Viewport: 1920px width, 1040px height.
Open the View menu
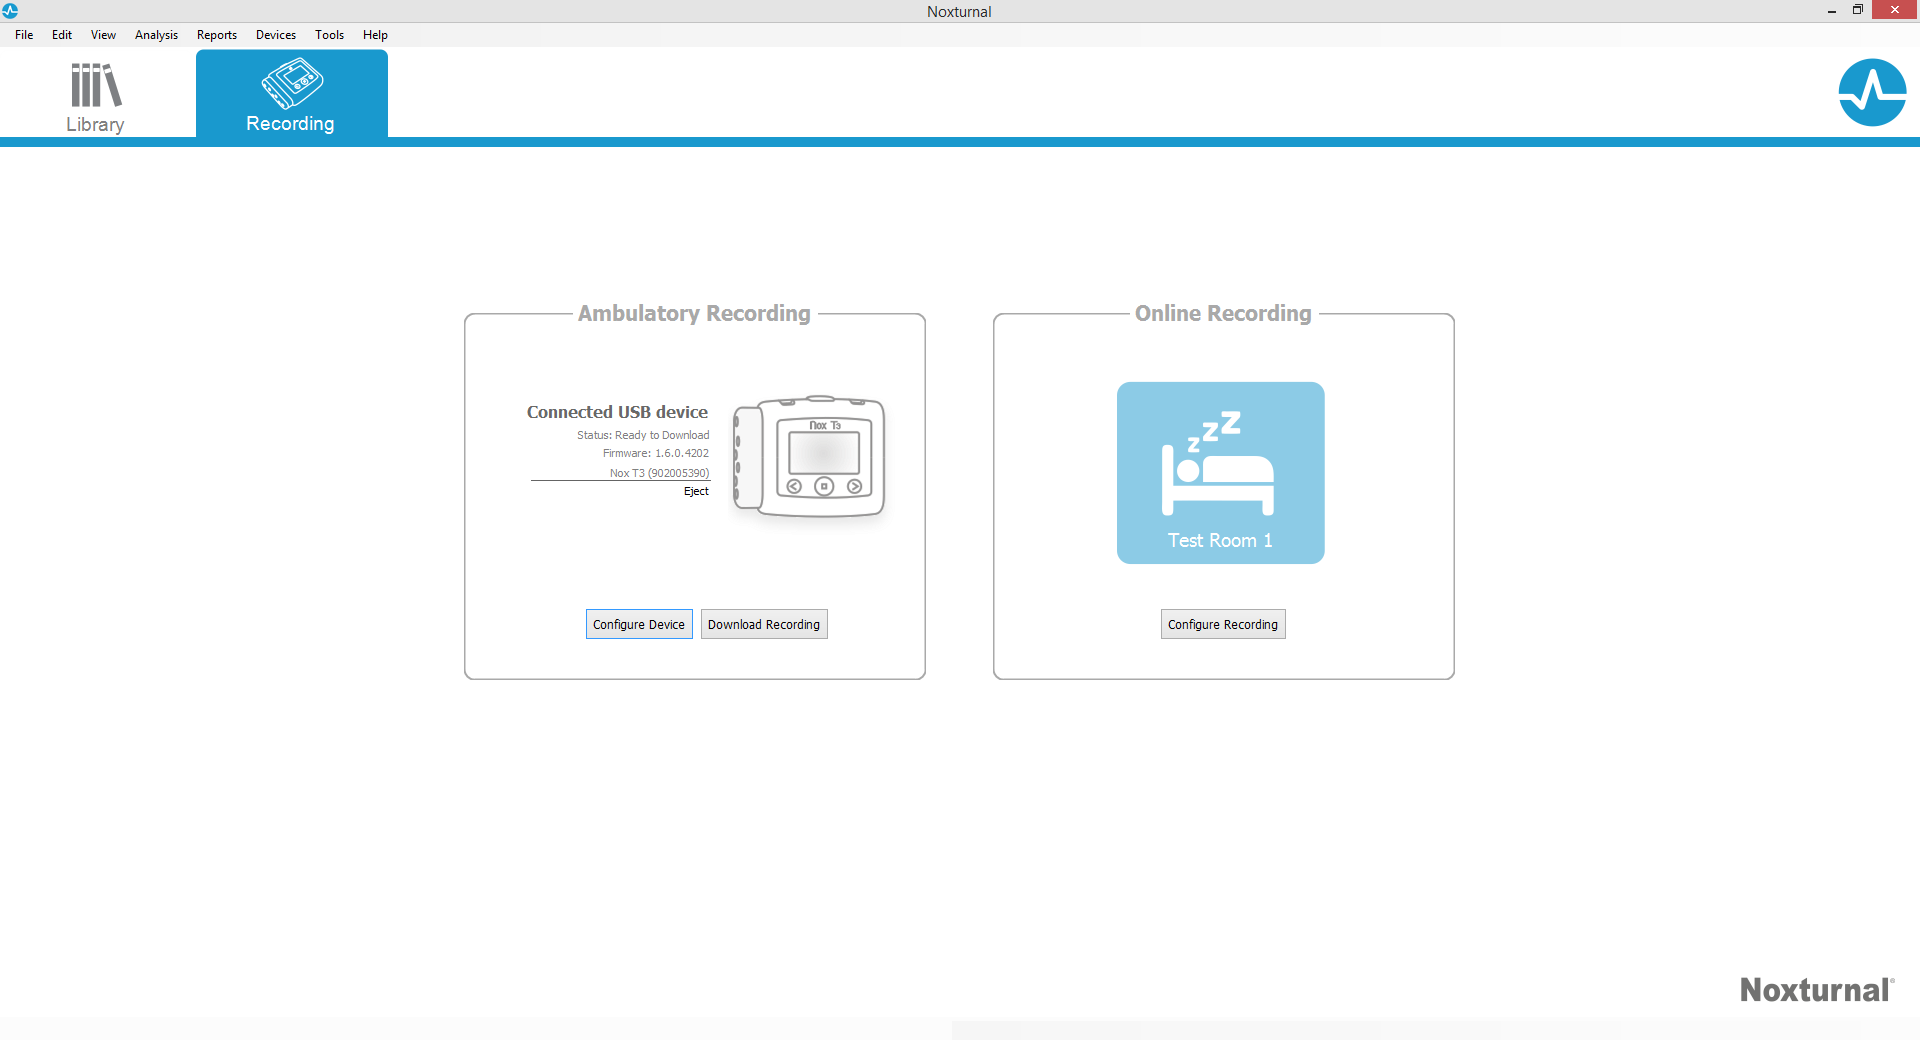(103, 35)
